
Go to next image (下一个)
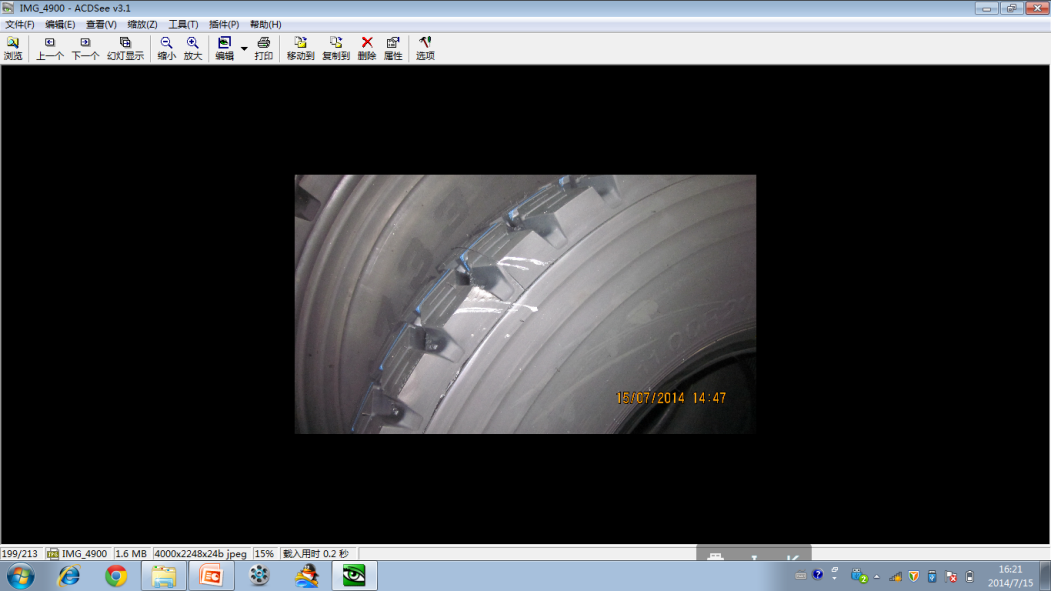85,48
